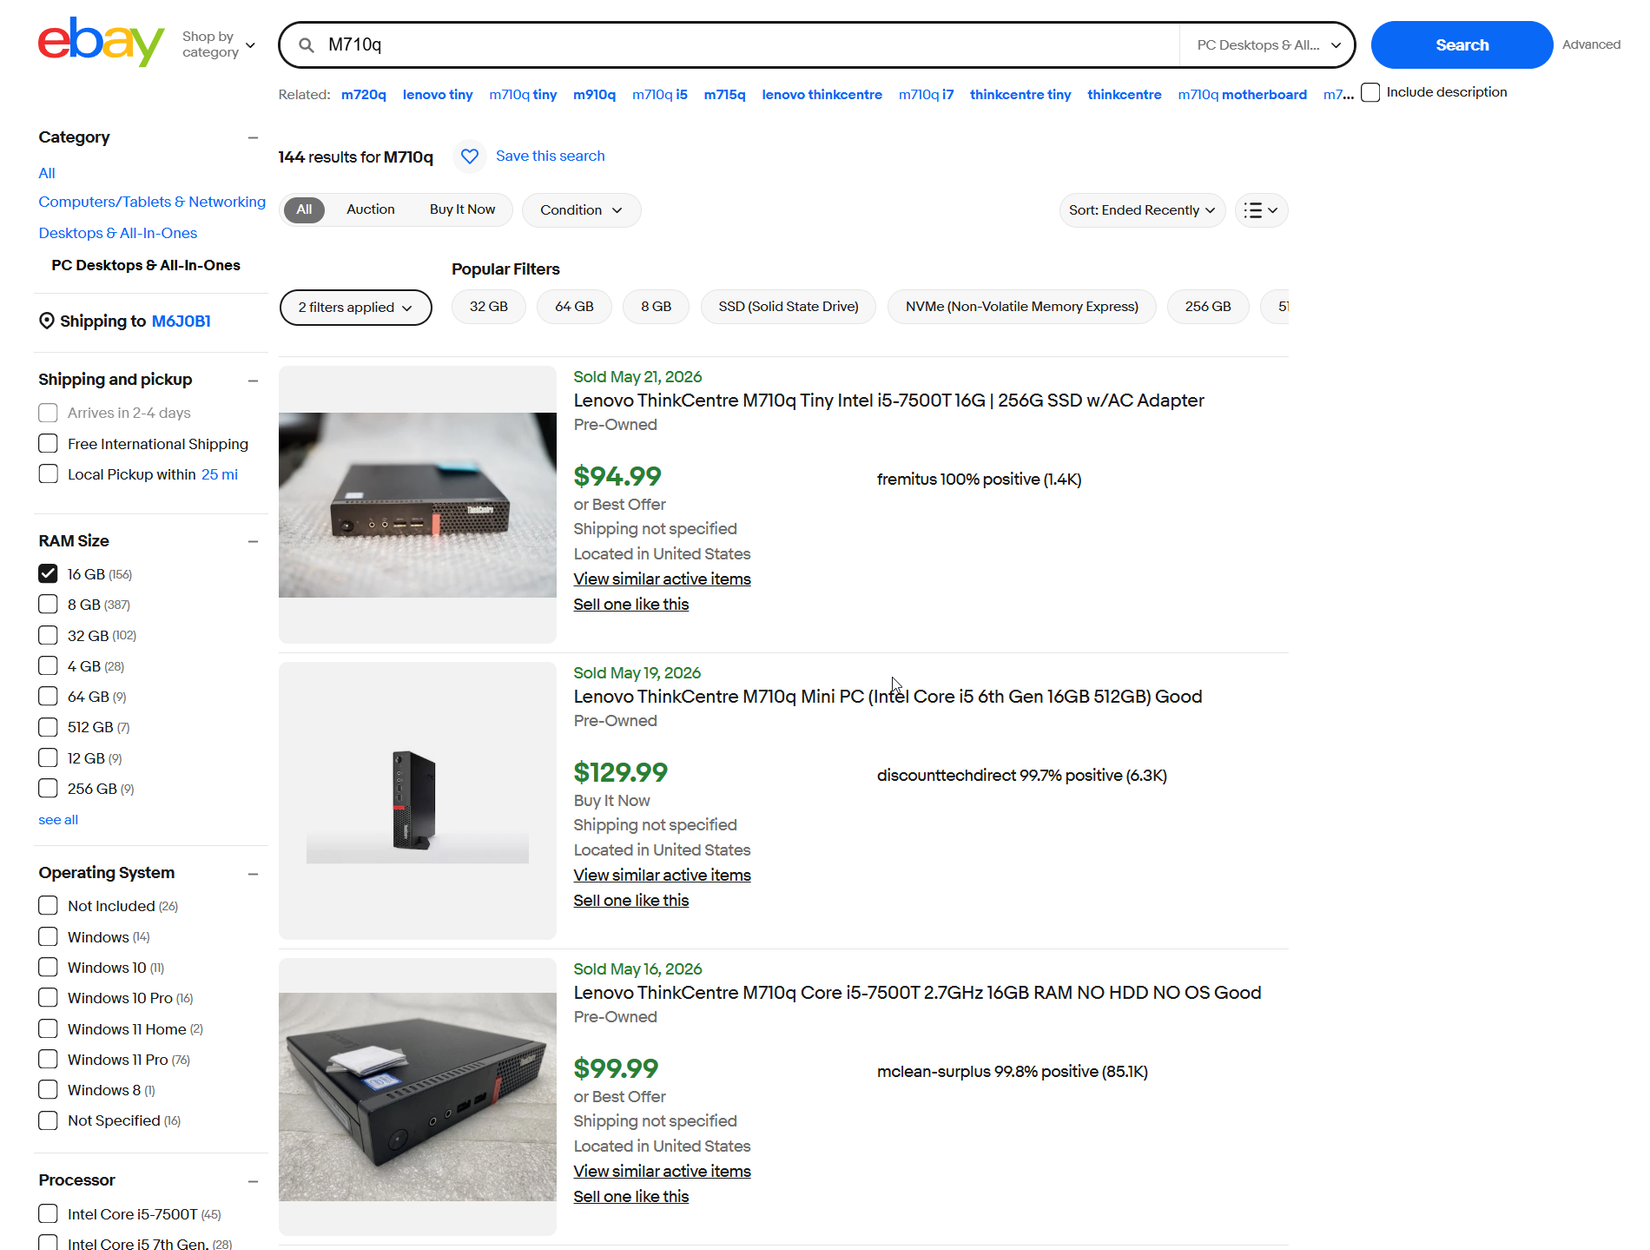This screenshot has height=1250, width=1650.
Task: Click the blue Search button
Action: click(x=1461, y=45)
